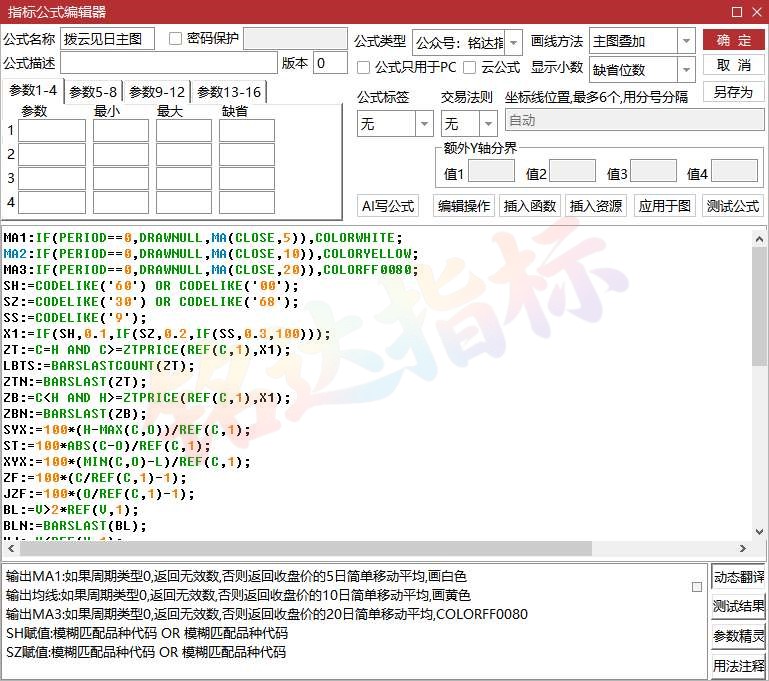Run 测试公式 button

coord(733,206)
